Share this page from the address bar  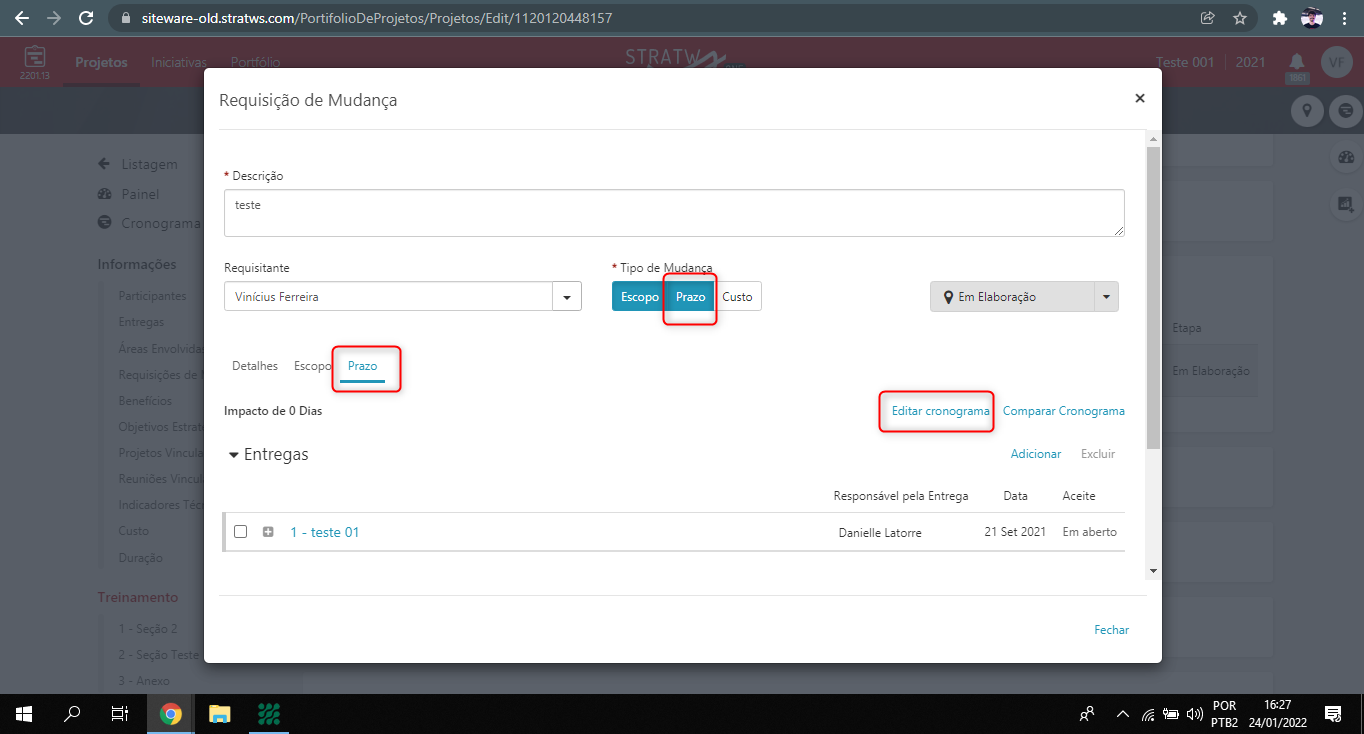tap(1208, 18)
